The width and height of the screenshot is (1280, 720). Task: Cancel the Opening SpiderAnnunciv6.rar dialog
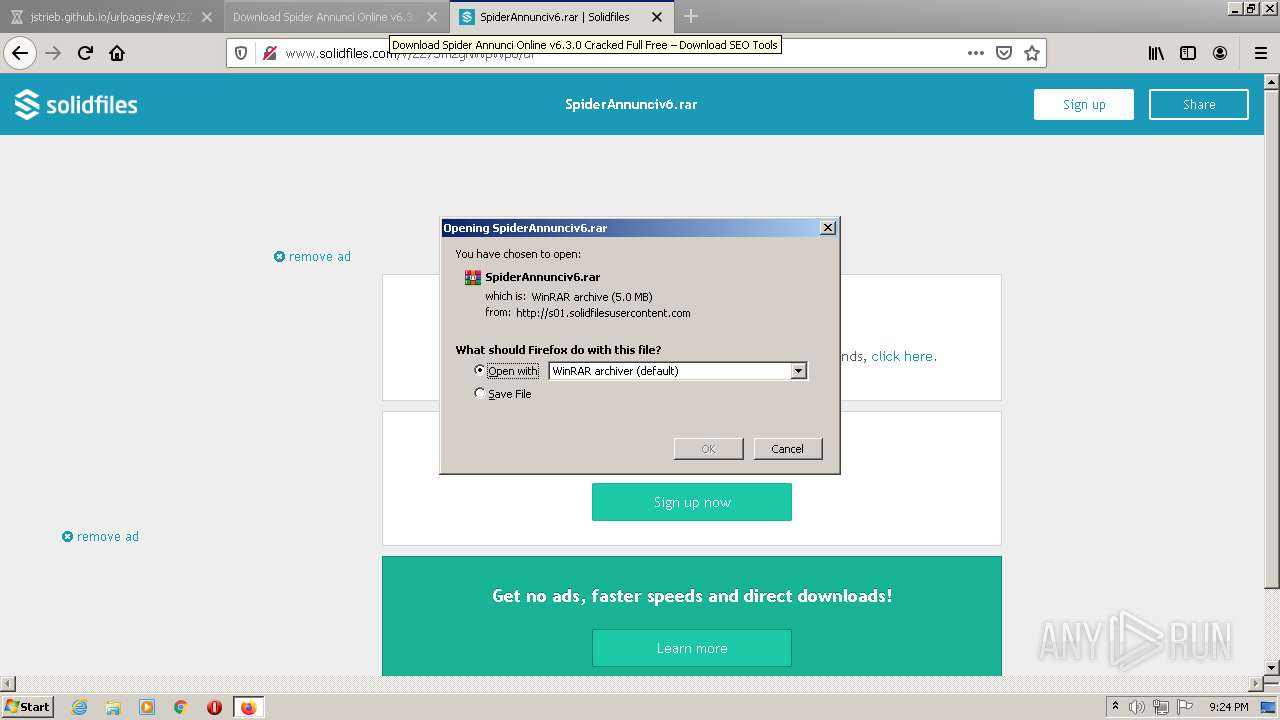coord(788,449)
